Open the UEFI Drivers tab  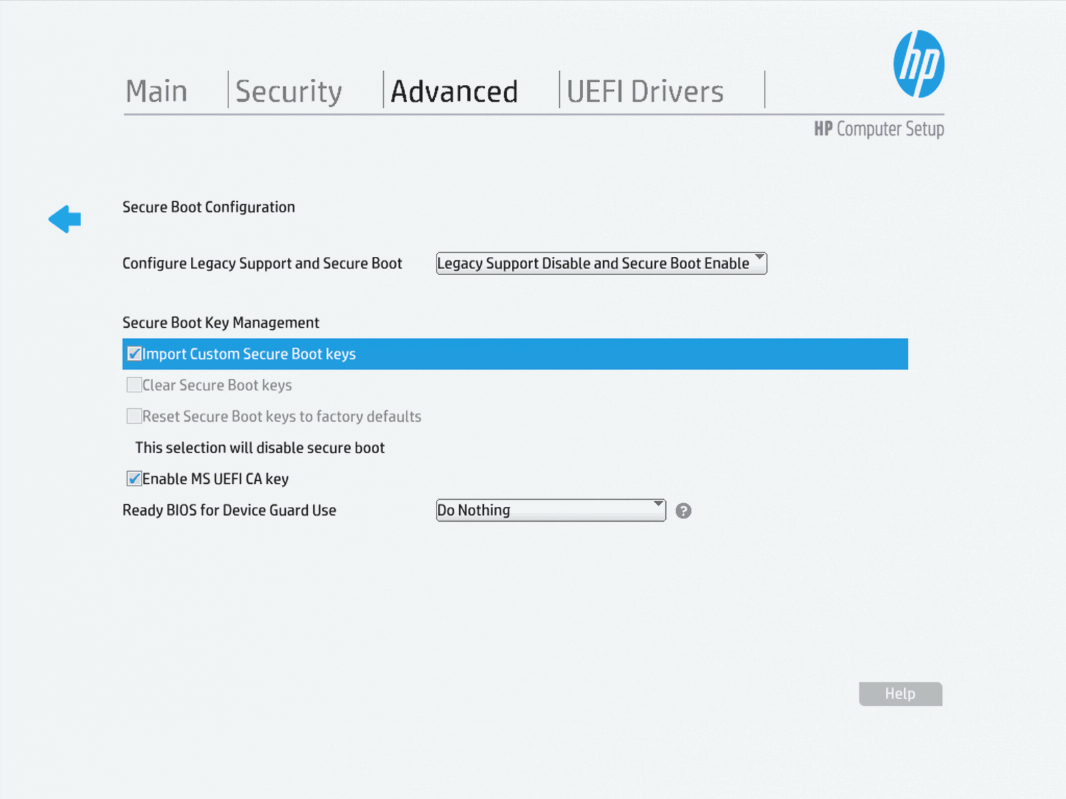[x=645, y=91]
